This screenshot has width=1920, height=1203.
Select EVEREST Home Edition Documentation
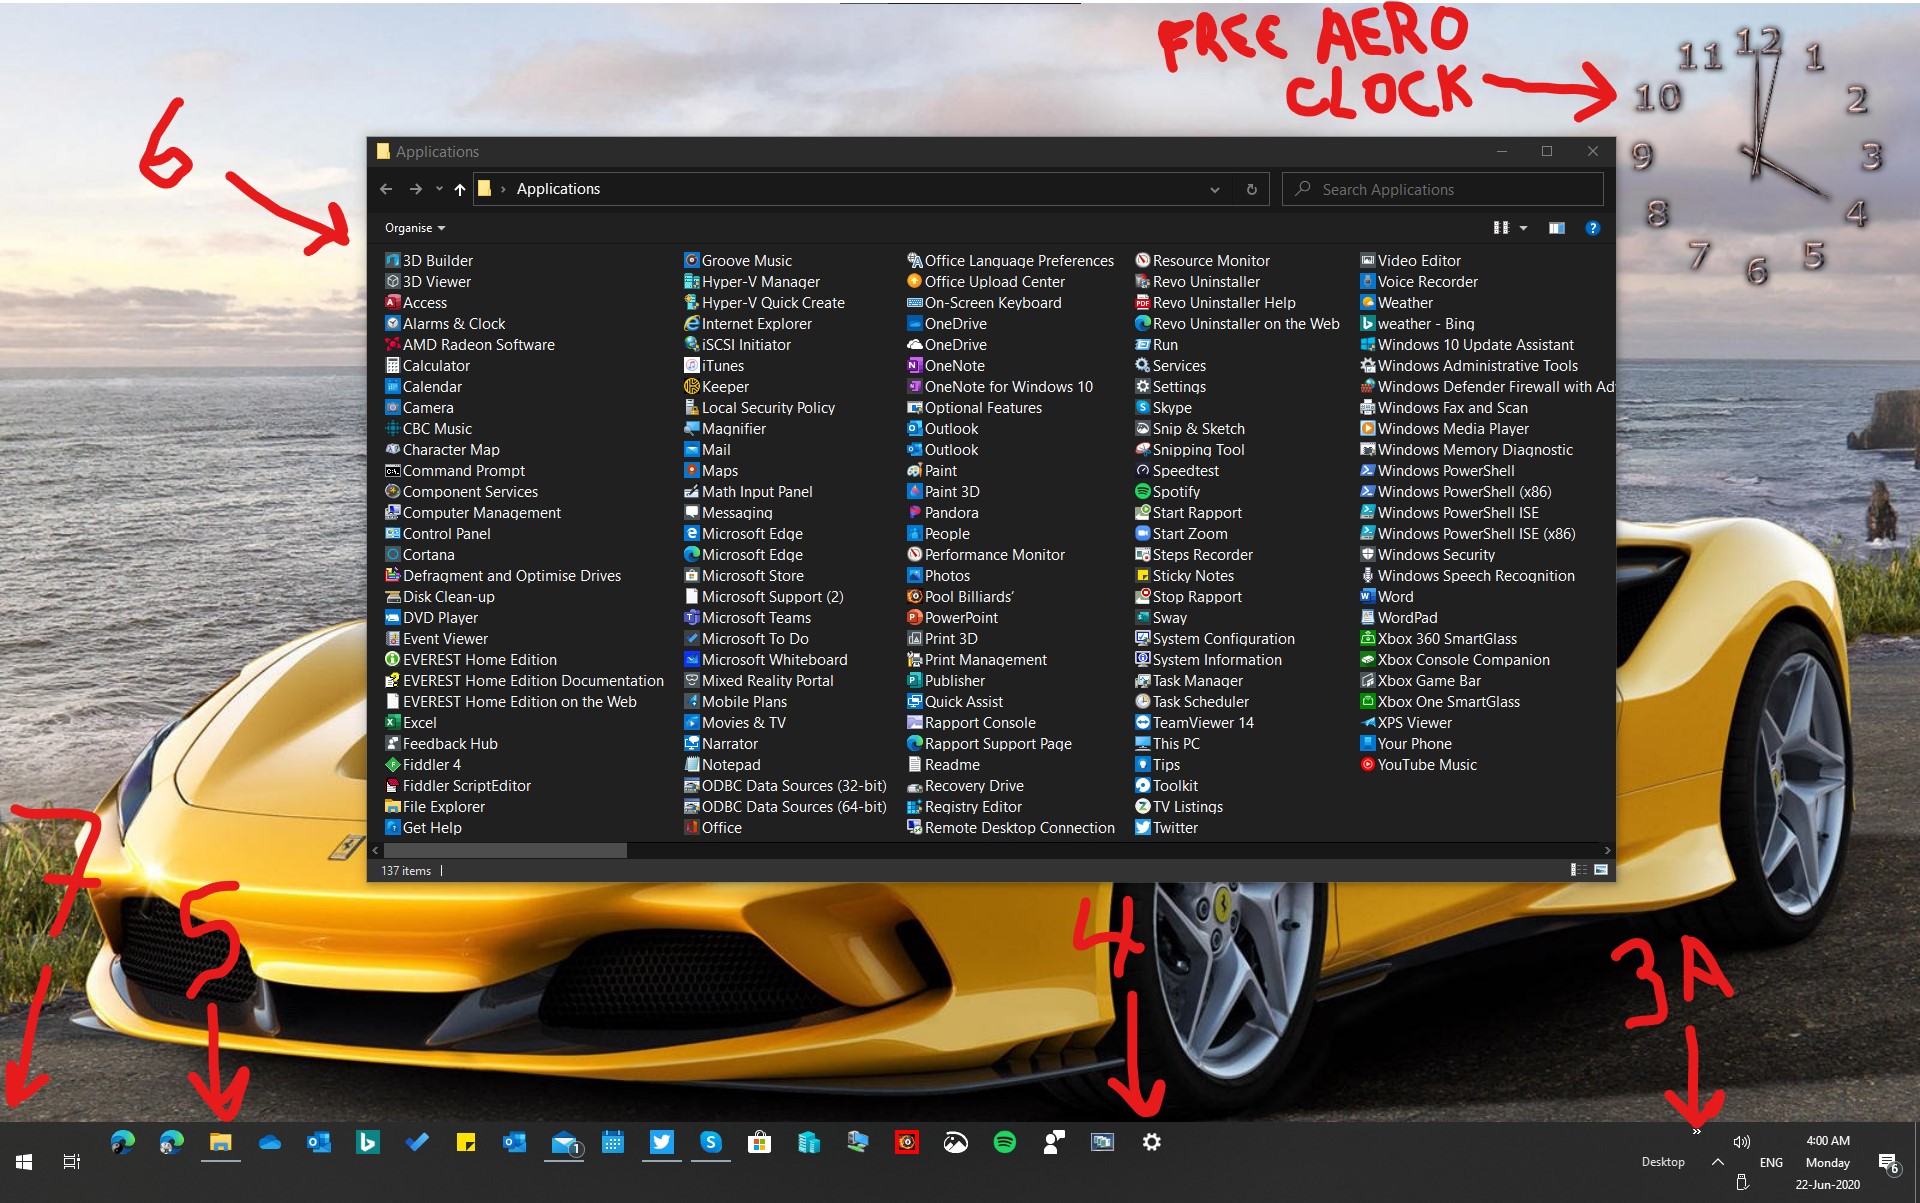coord(524,680)
